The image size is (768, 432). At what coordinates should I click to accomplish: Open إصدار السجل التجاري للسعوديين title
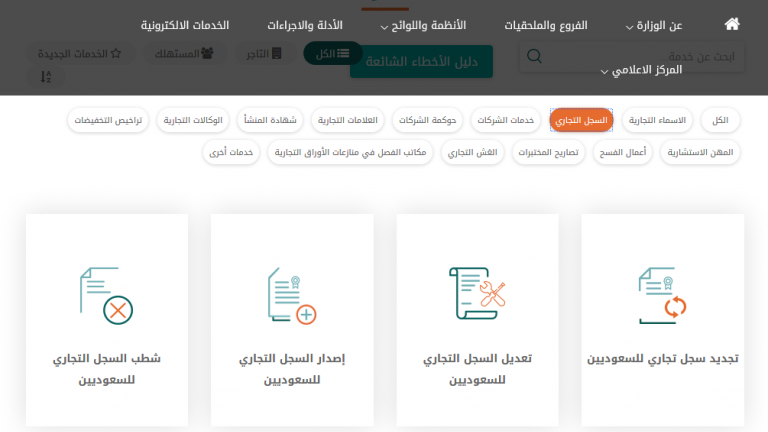(292, 369)
